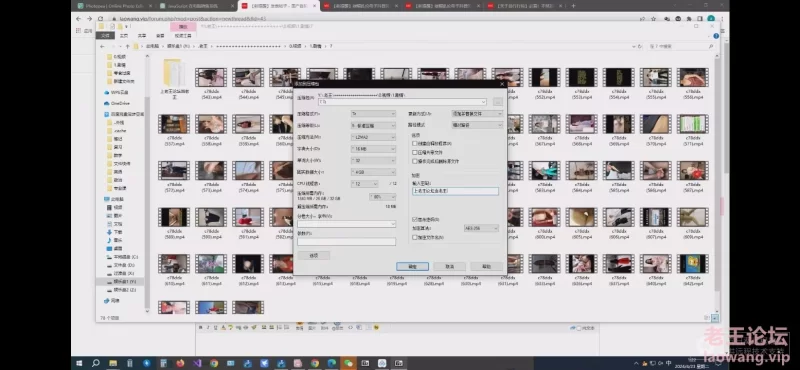
Task: Open the 查看 tab in Explorer ribbon
Action: click(160, 36)
